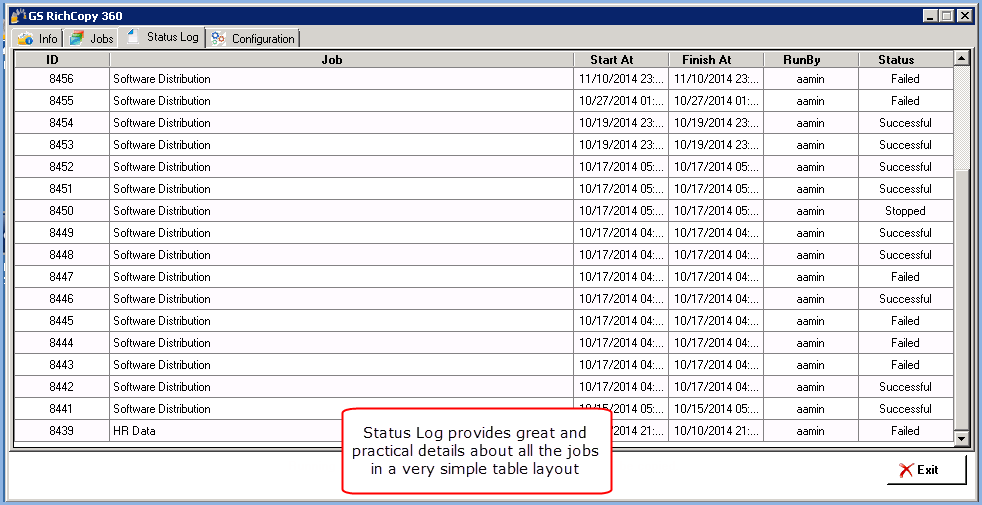982x505 pixels.
Task: Select job ID 8445
Action: coord(61,321)
